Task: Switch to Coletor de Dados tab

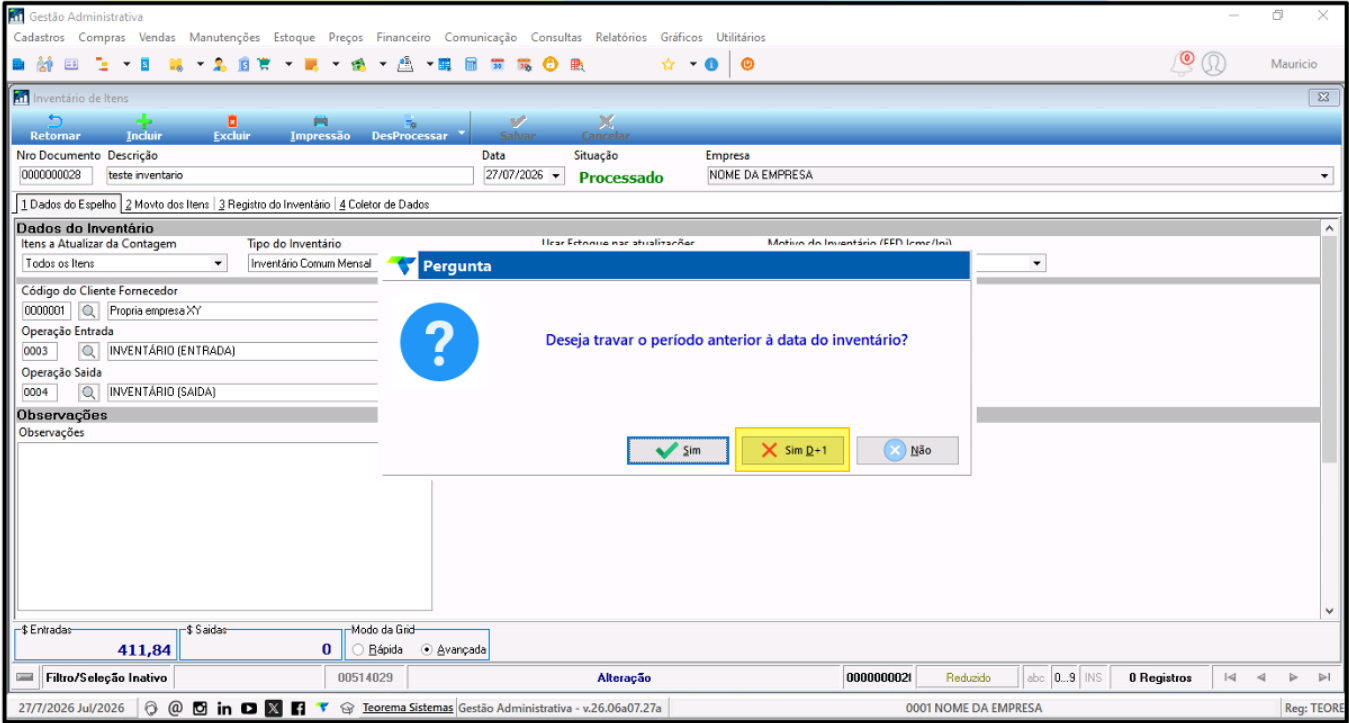Action: coord(384,204)
